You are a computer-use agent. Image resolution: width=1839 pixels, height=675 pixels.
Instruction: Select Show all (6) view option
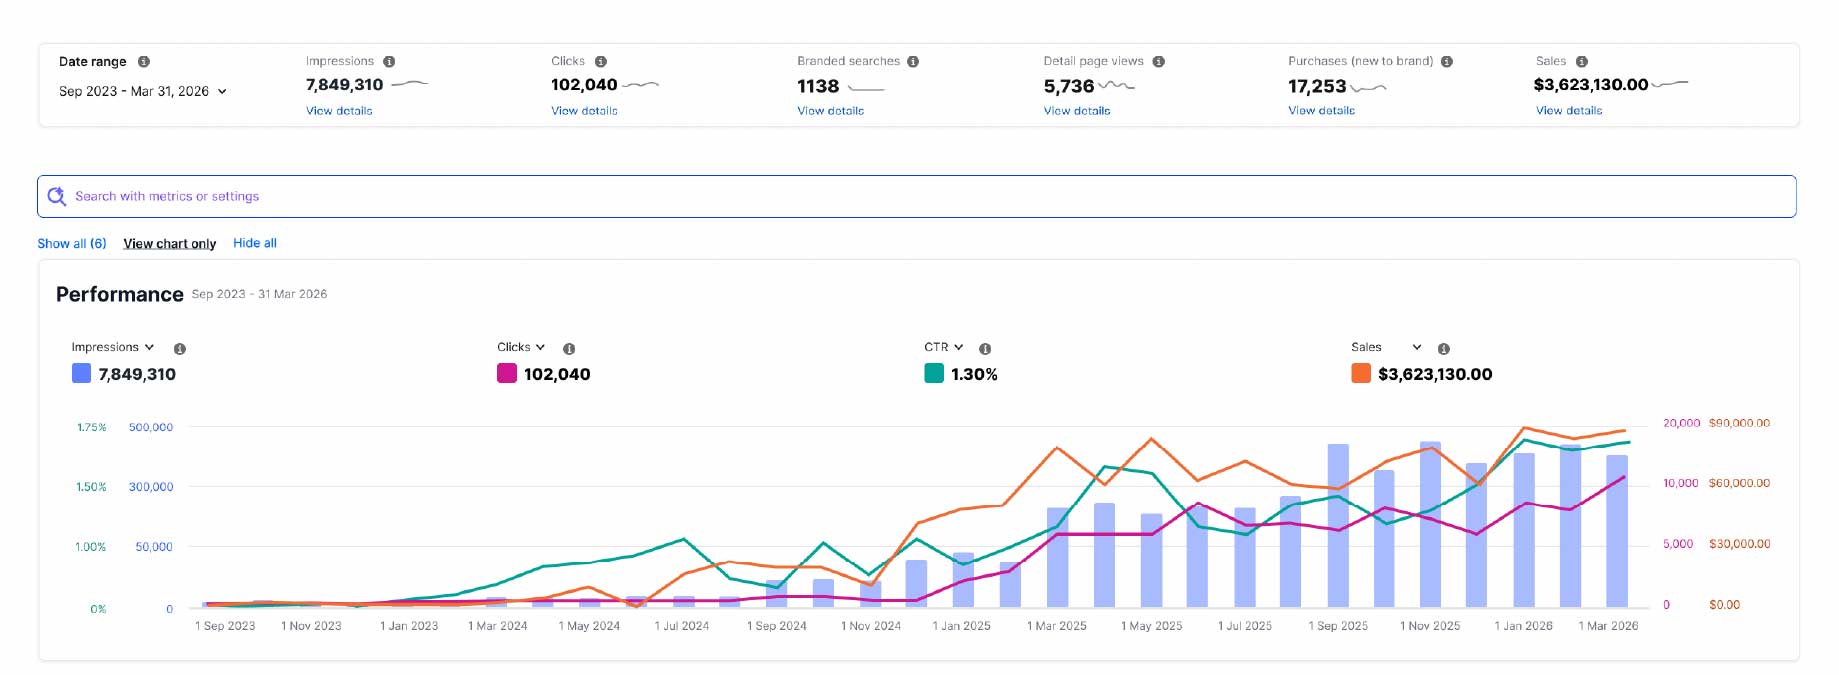pos(72,243)
